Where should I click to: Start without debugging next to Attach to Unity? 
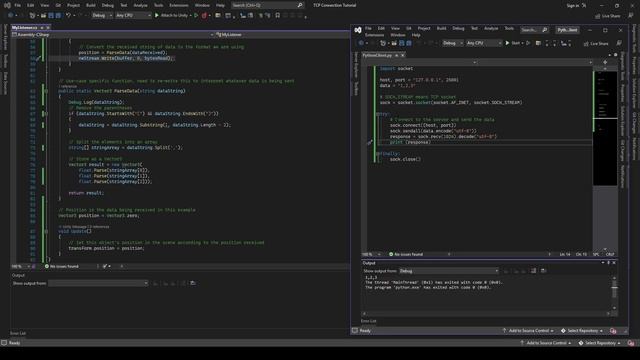tap(196, 16)
